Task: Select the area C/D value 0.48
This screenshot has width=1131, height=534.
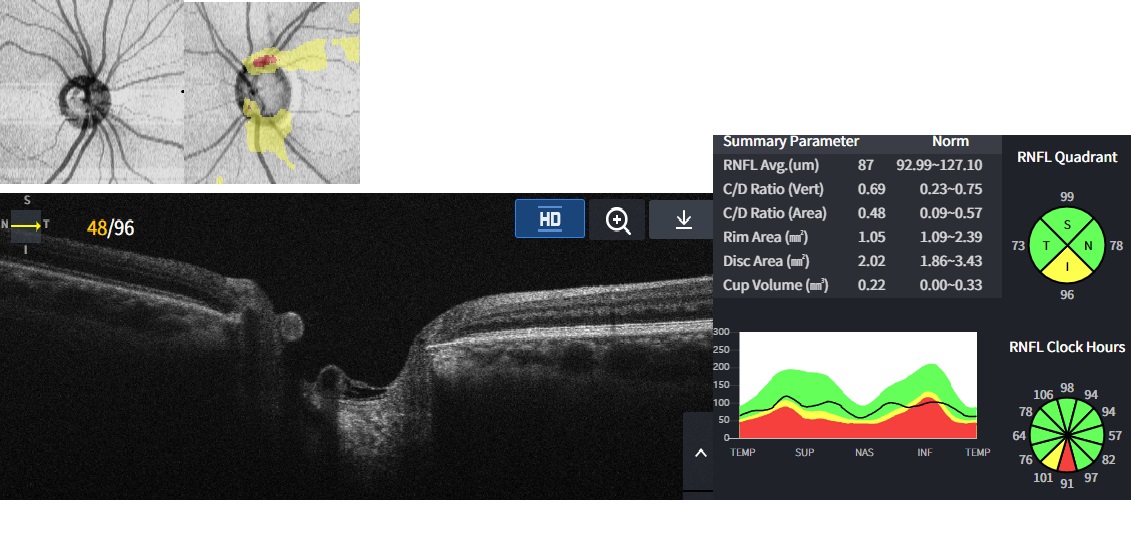Action: click(x=871, y=213)
